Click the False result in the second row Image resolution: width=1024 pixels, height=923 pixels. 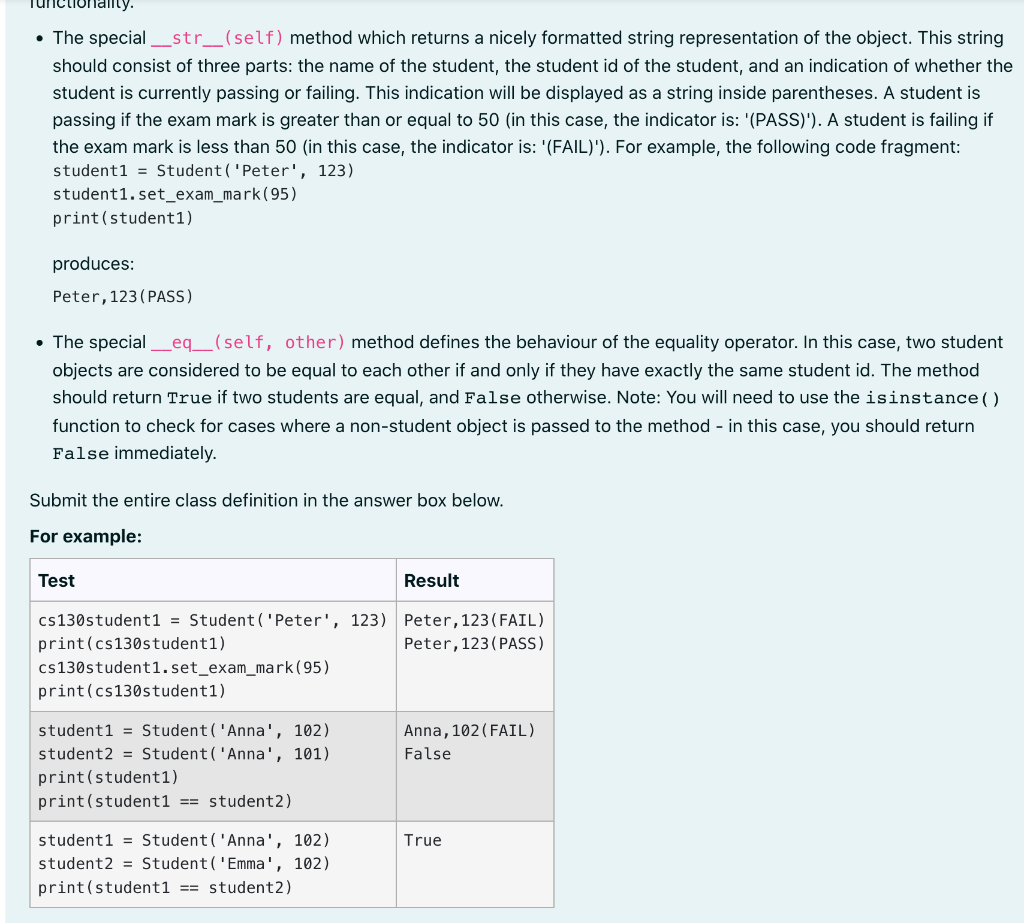tap(424, 754)
